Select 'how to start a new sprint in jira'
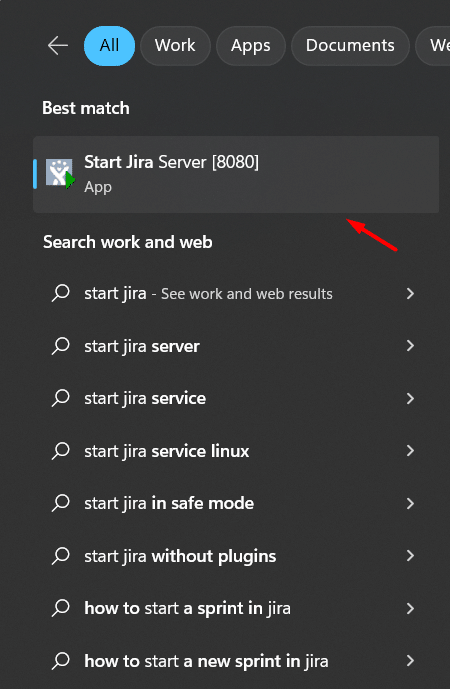The height and width of the screenshot is (689, 450). (206, 661)
